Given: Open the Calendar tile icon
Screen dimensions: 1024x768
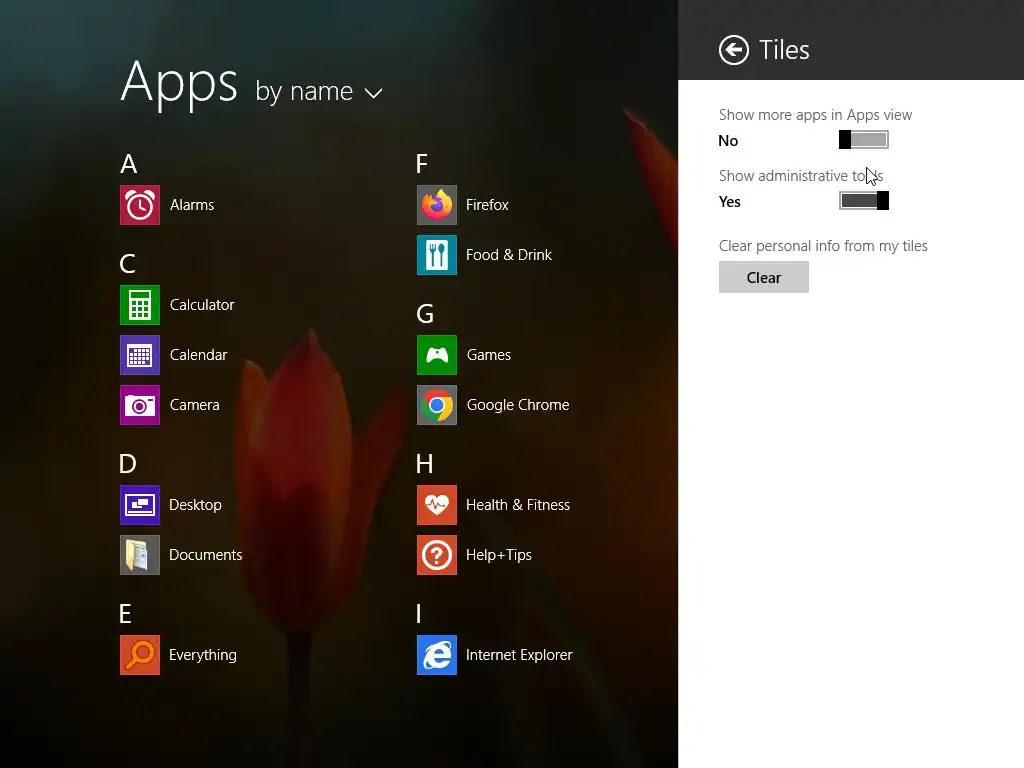Looking at the screenshot, I should click(x=140, y=355).
